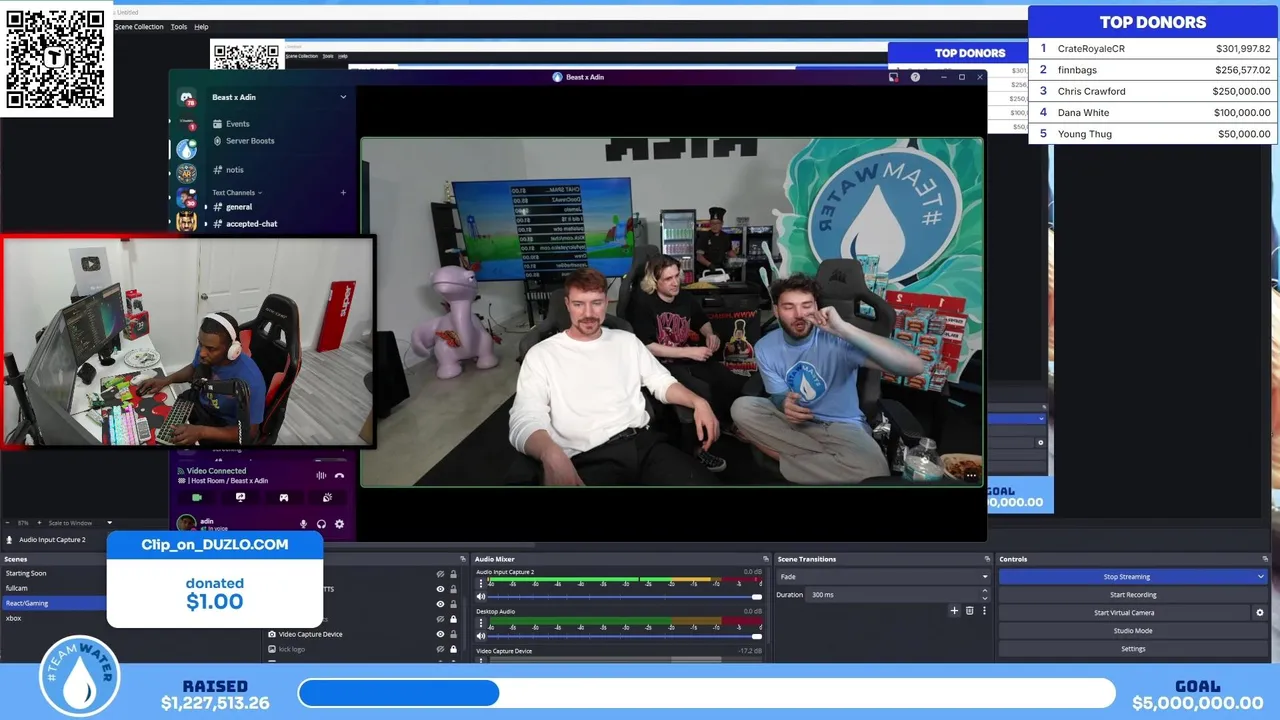Pop out the Scene Transitions dock panel
This screenshot has width=1280, height=720.
987,559
